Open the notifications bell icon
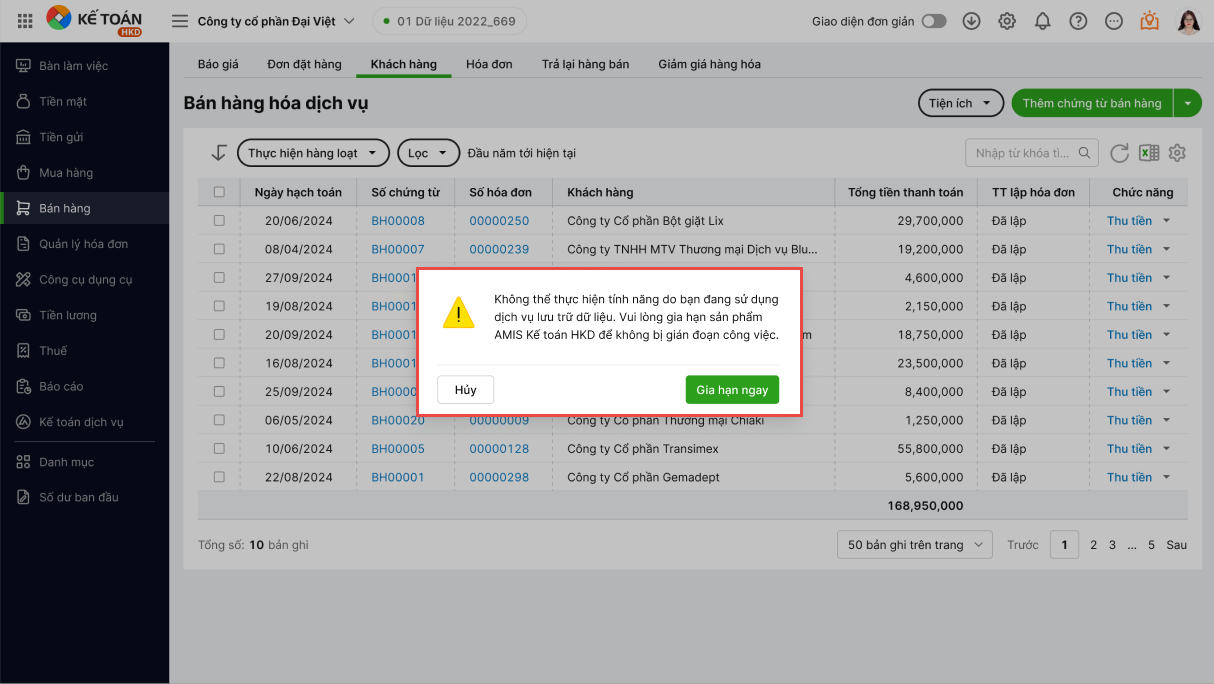 click(x=1043, y=21)
